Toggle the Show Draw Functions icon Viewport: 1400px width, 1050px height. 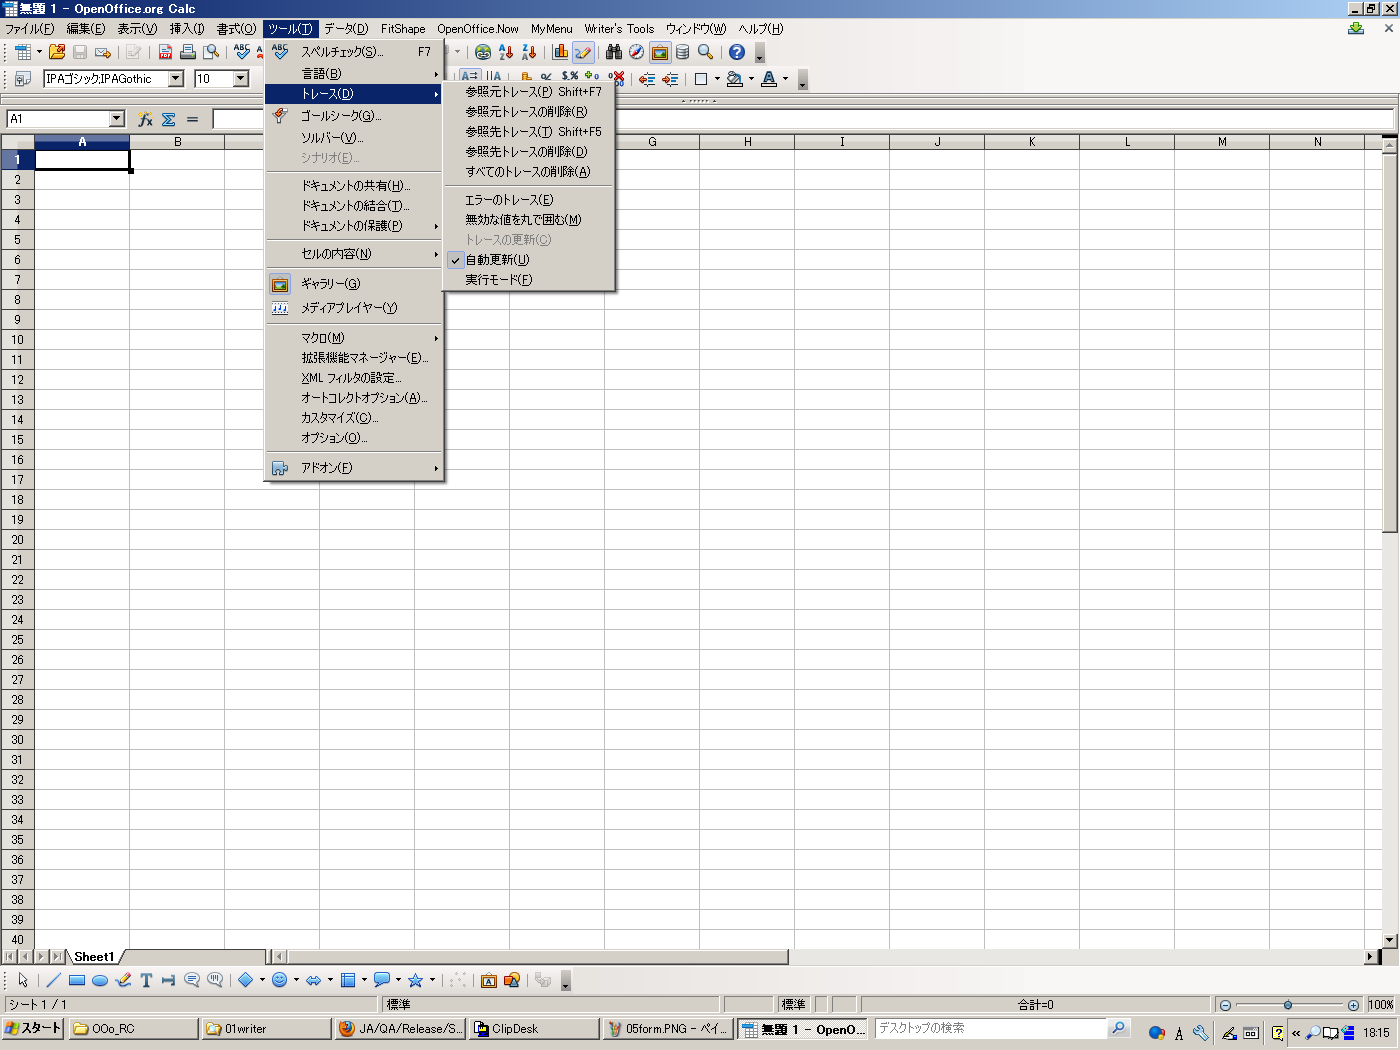pyautogui.click(x=583, y=52)
